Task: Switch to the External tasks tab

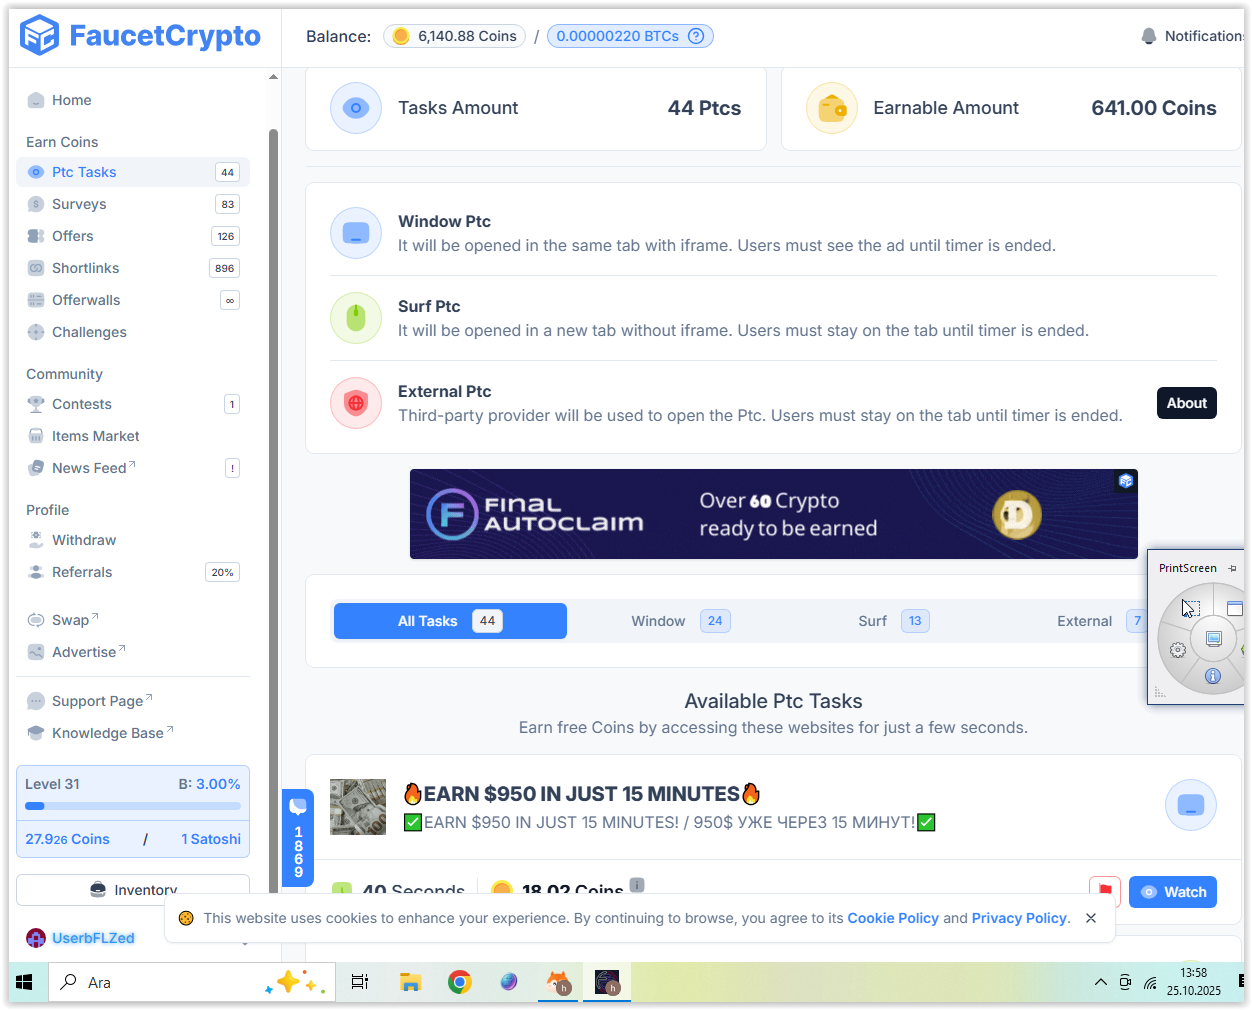Action: click(1100, 621)
